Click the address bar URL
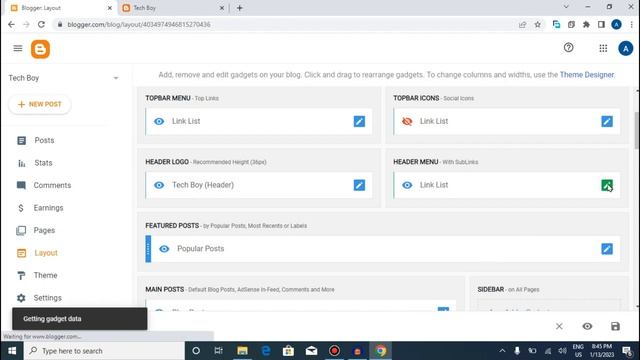The image size is (640, 360). [139, 24]
